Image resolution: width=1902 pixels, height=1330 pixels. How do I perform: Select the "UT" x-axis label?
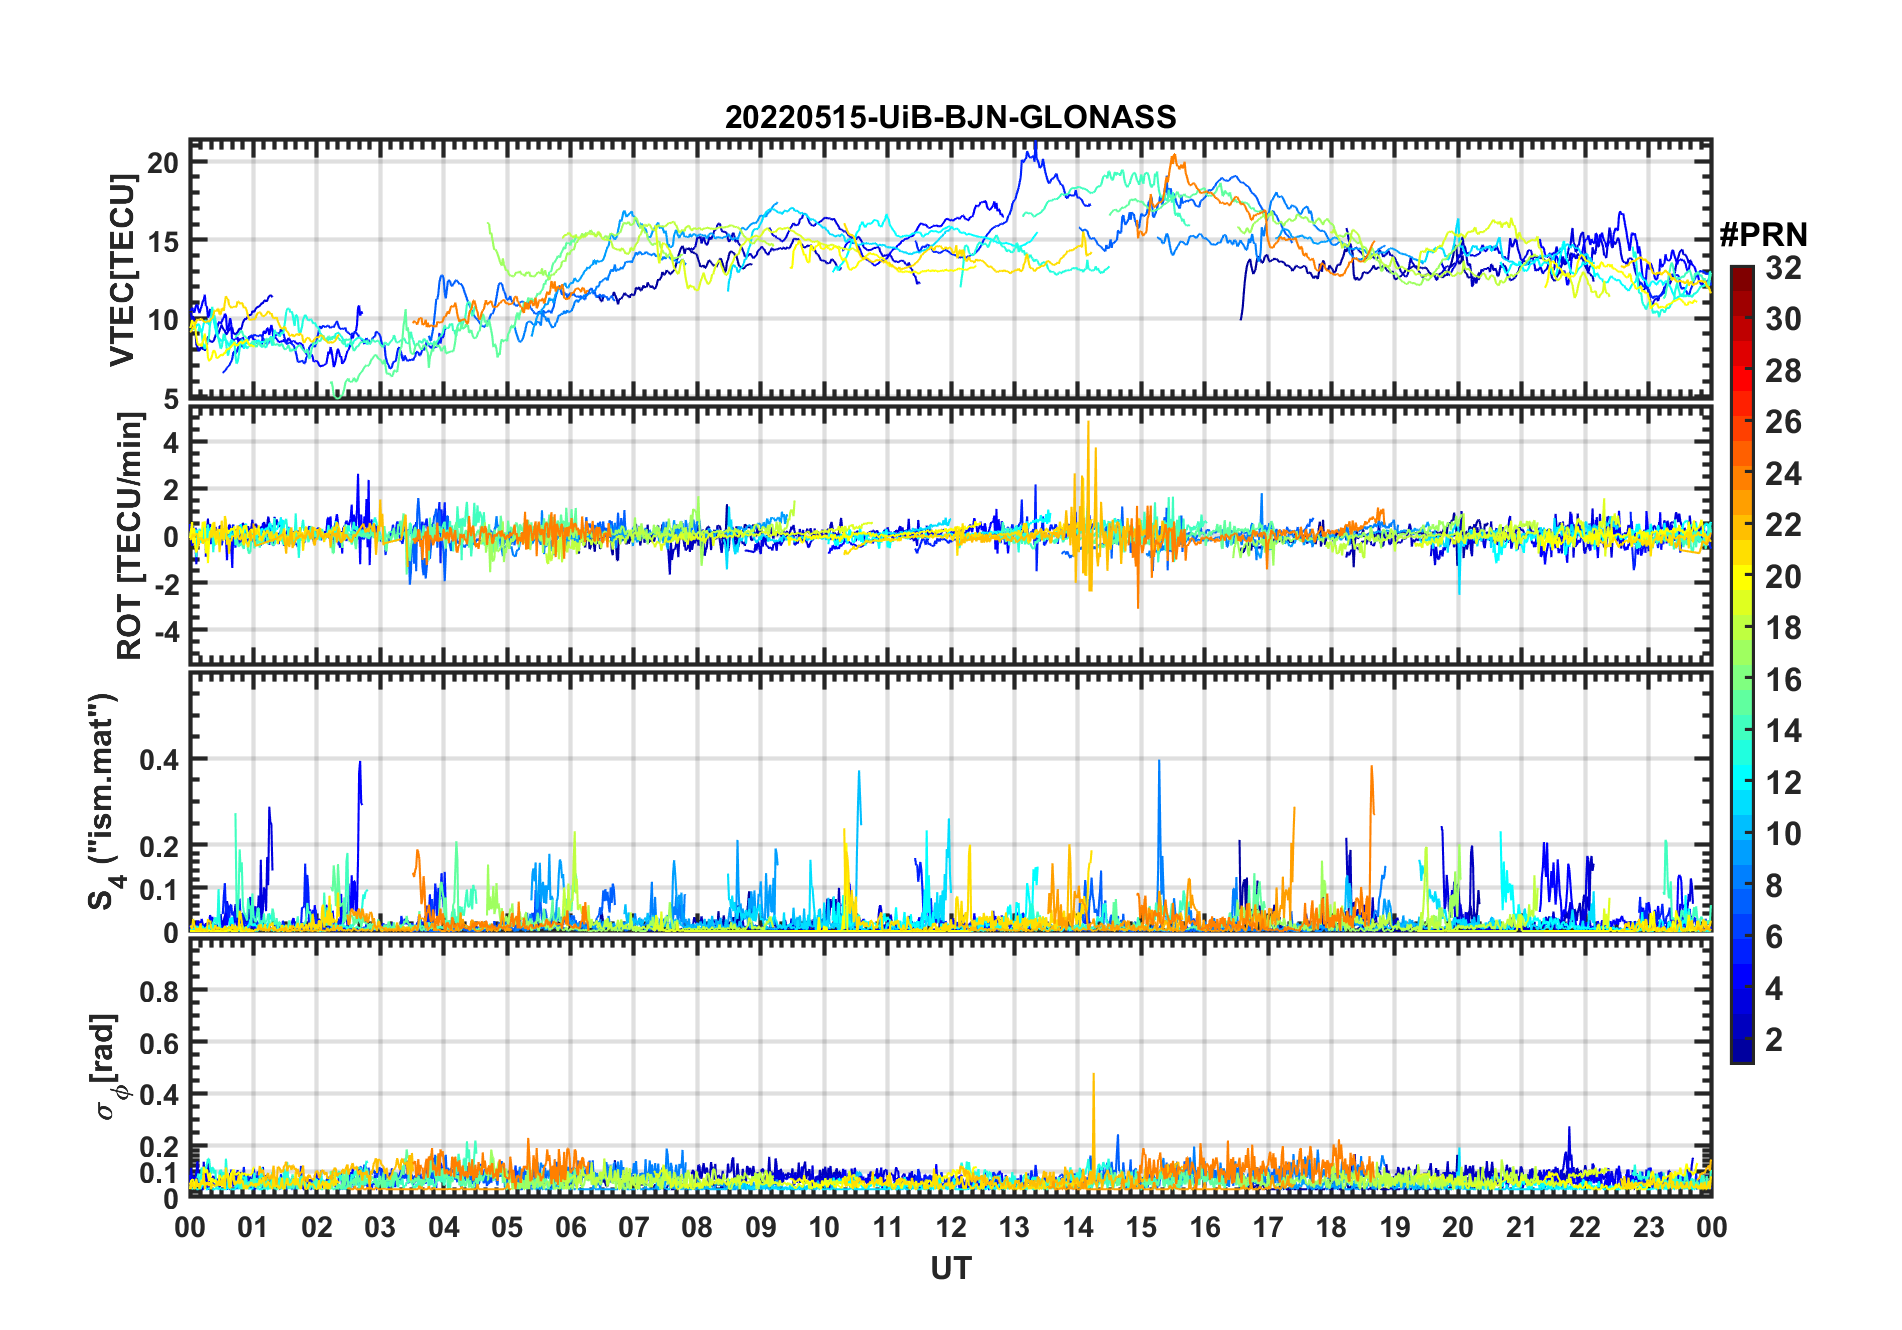[x=950, y=1268]
